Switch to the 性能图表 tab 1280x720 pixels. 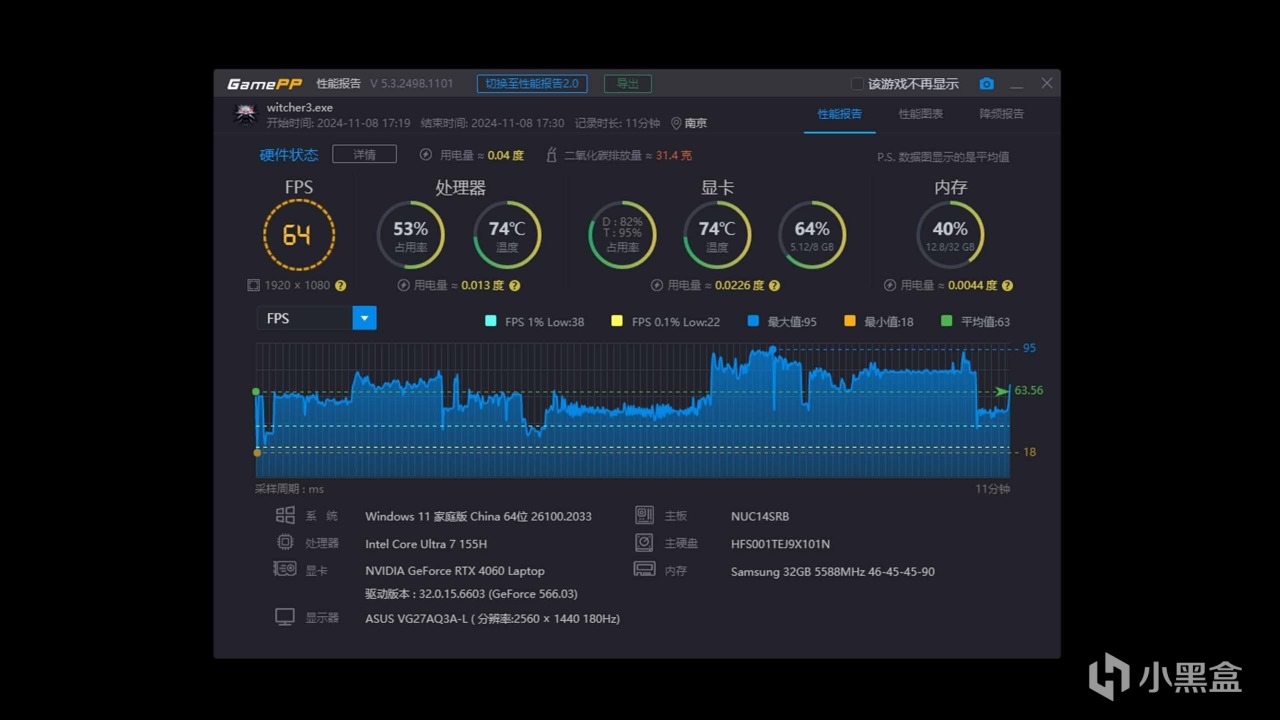[920, 114]
